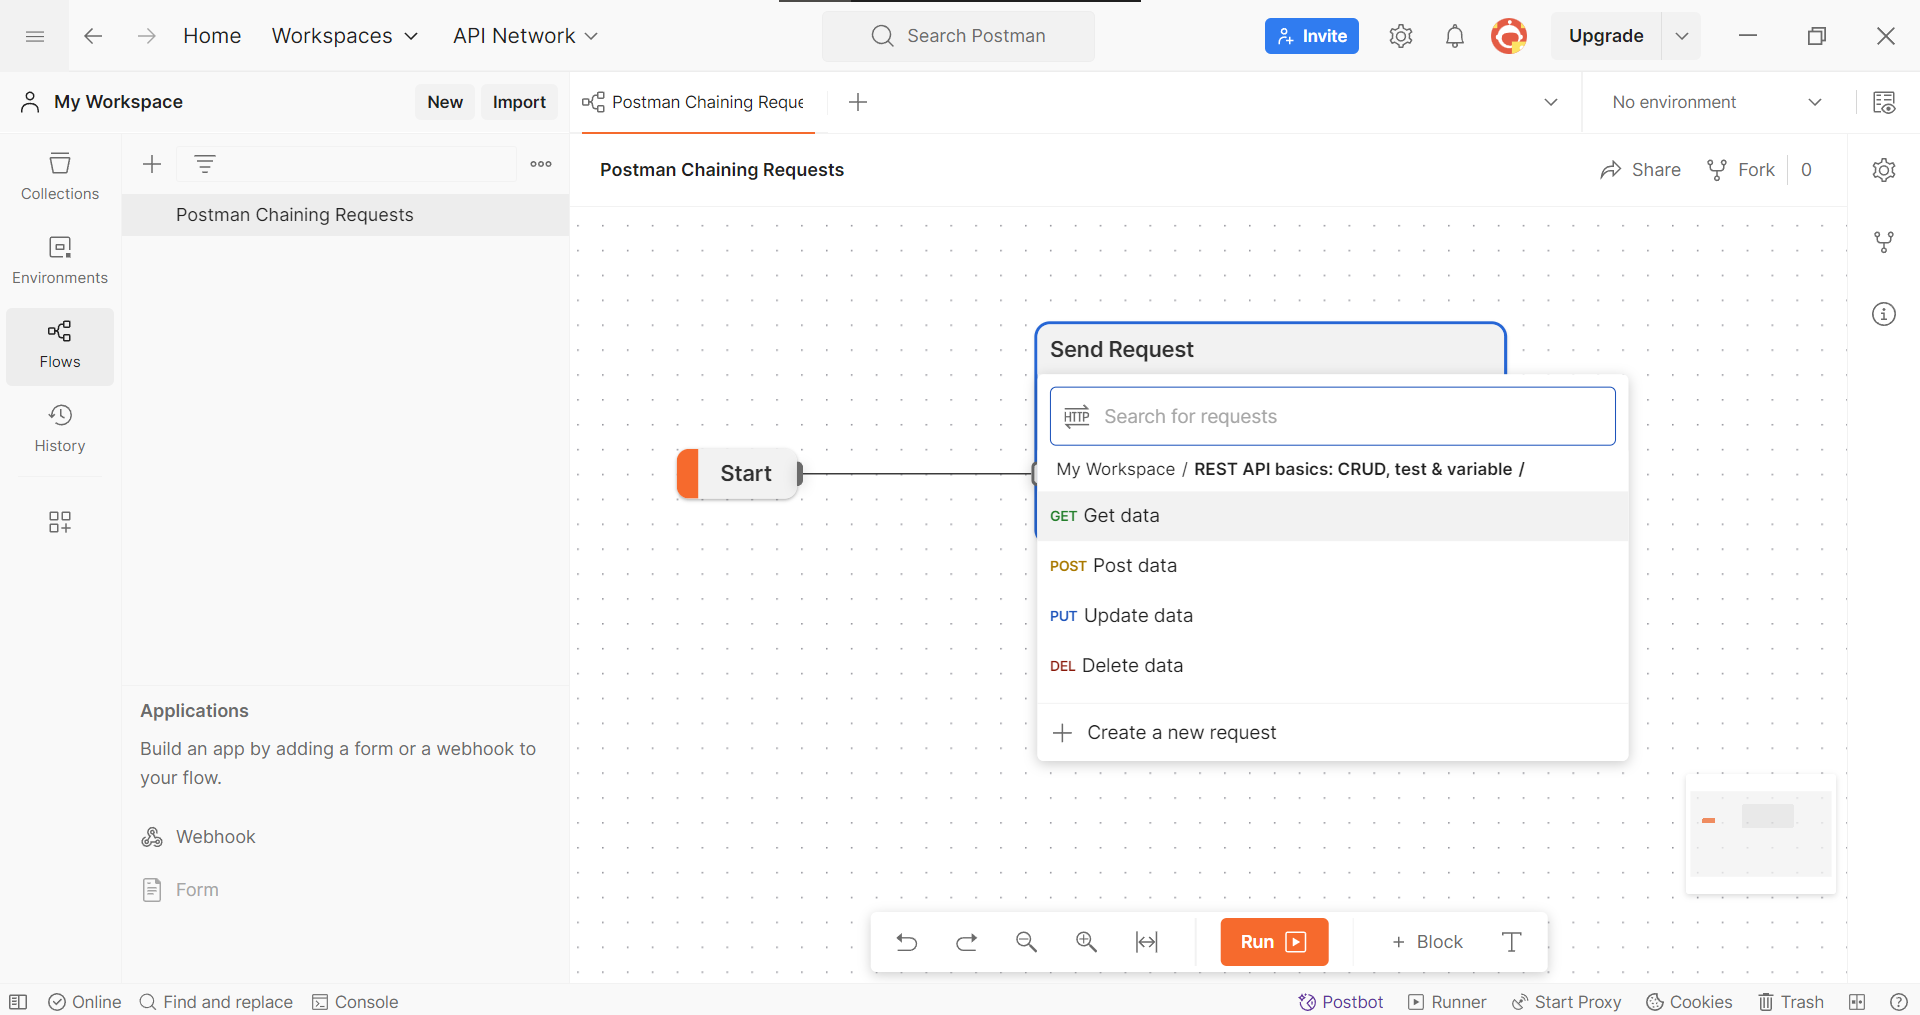Open the info icon in right panel
The image size is (1920, 1015).
tap(1884, 314)
